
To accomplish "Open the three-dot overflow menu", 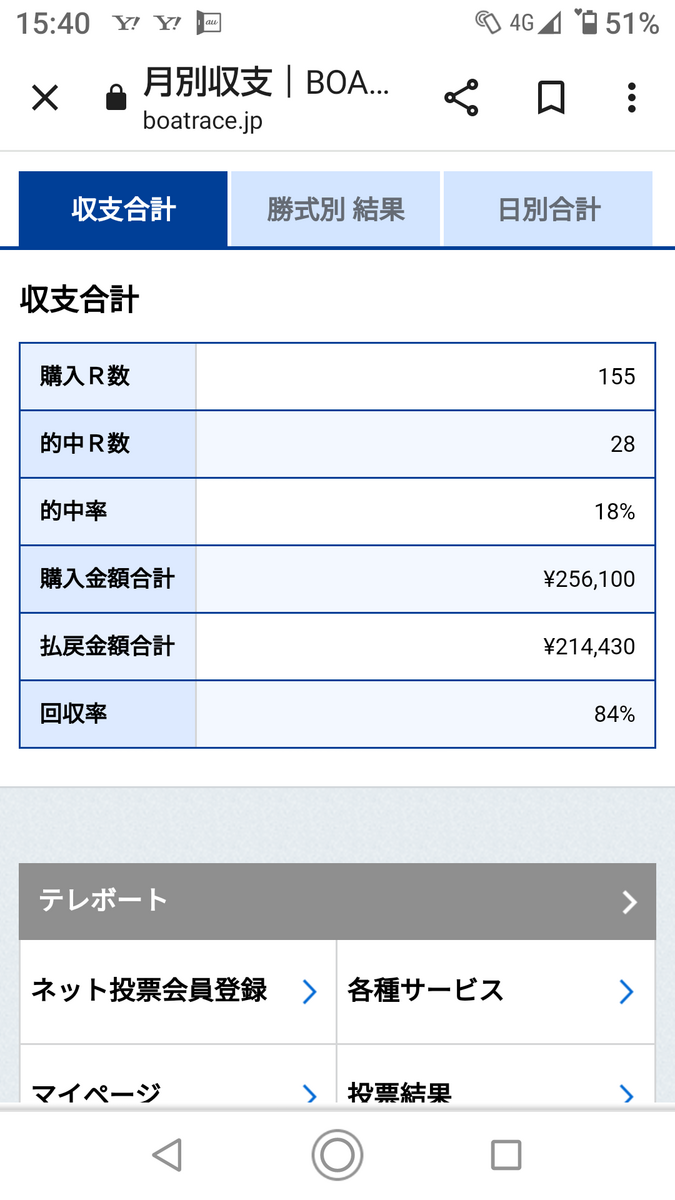I will pyautogui.click(x=631, y=98).
